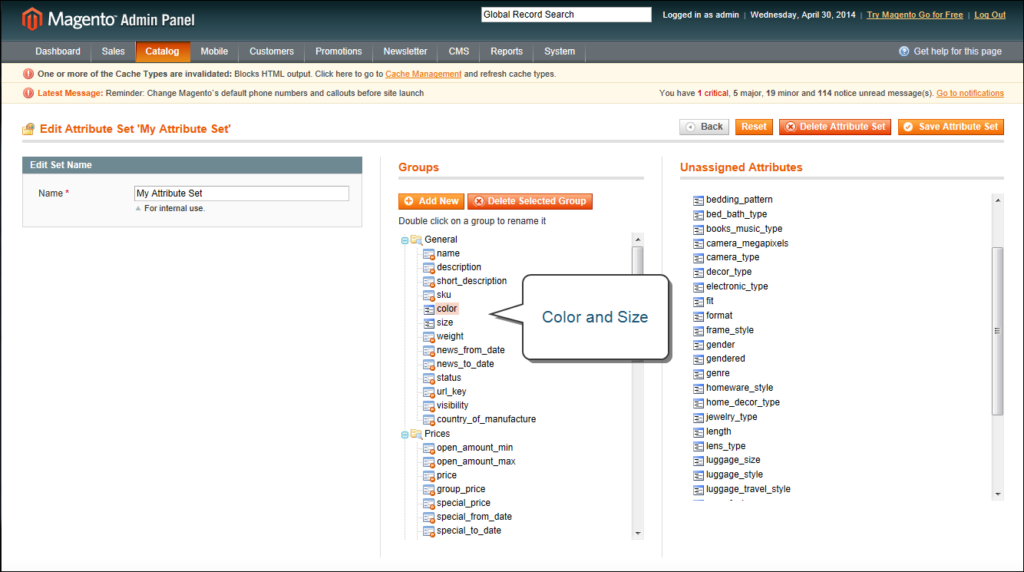Click the icon beside size attribute

coord(428,323)
